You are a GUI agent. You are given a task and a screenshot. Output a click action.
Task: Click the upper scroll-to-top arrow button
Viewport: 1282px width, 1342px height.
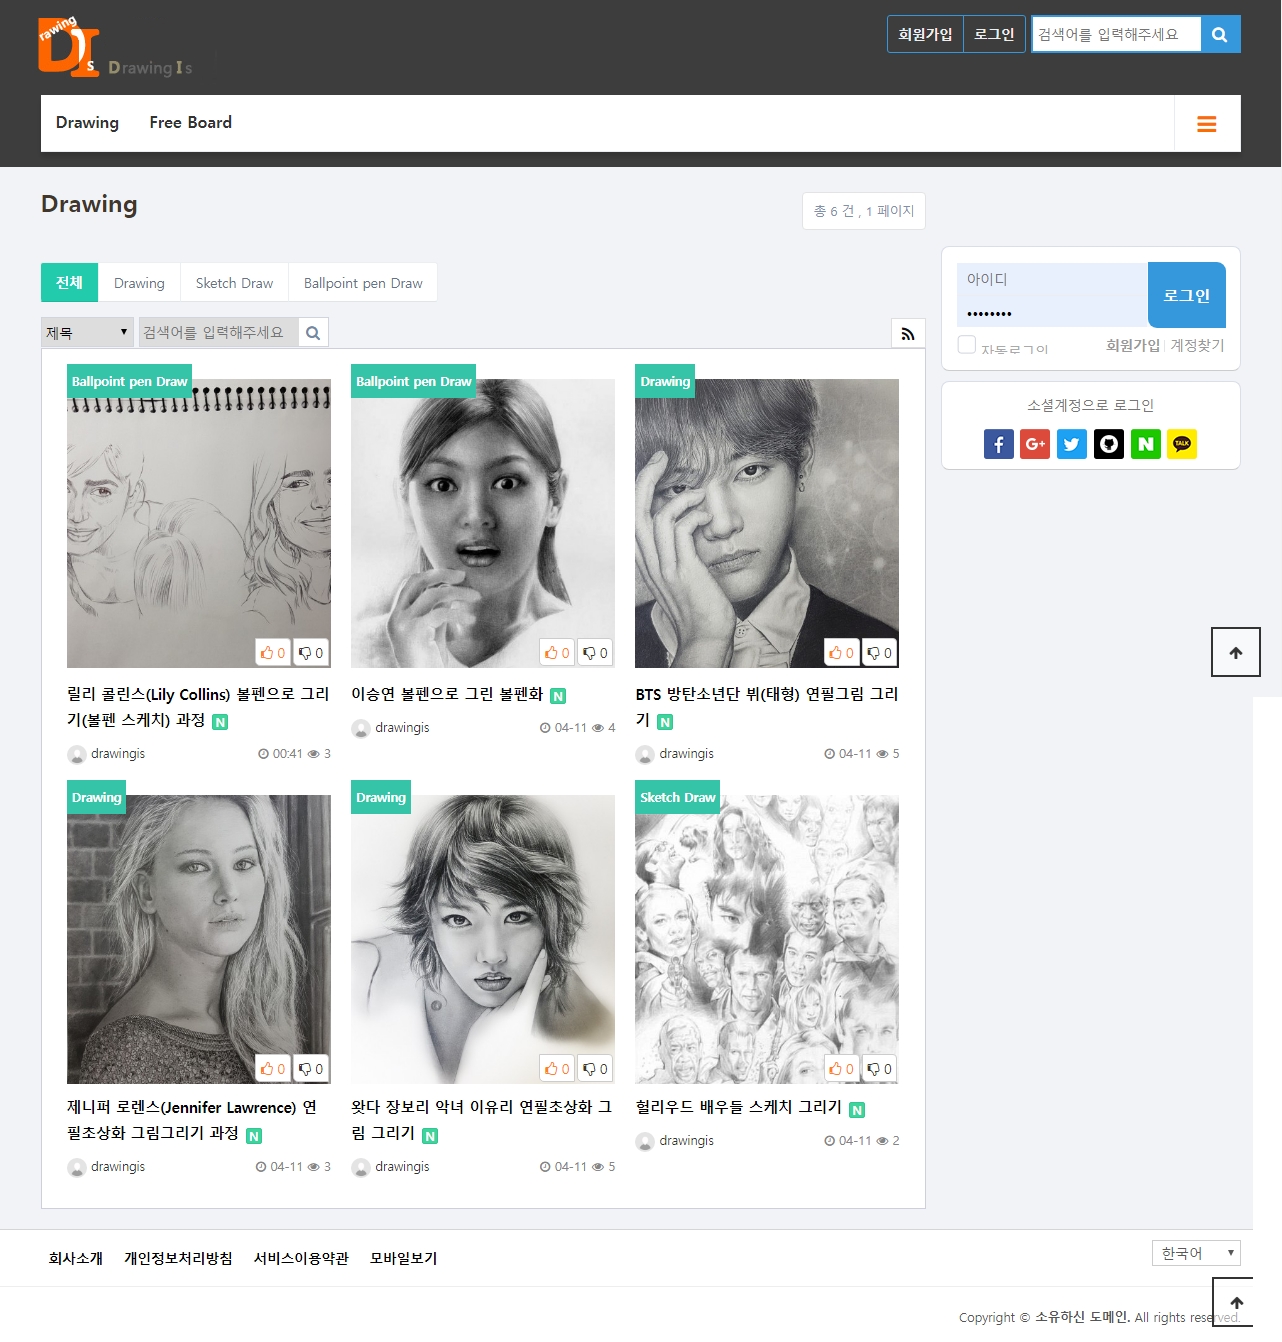(1236, 652)
